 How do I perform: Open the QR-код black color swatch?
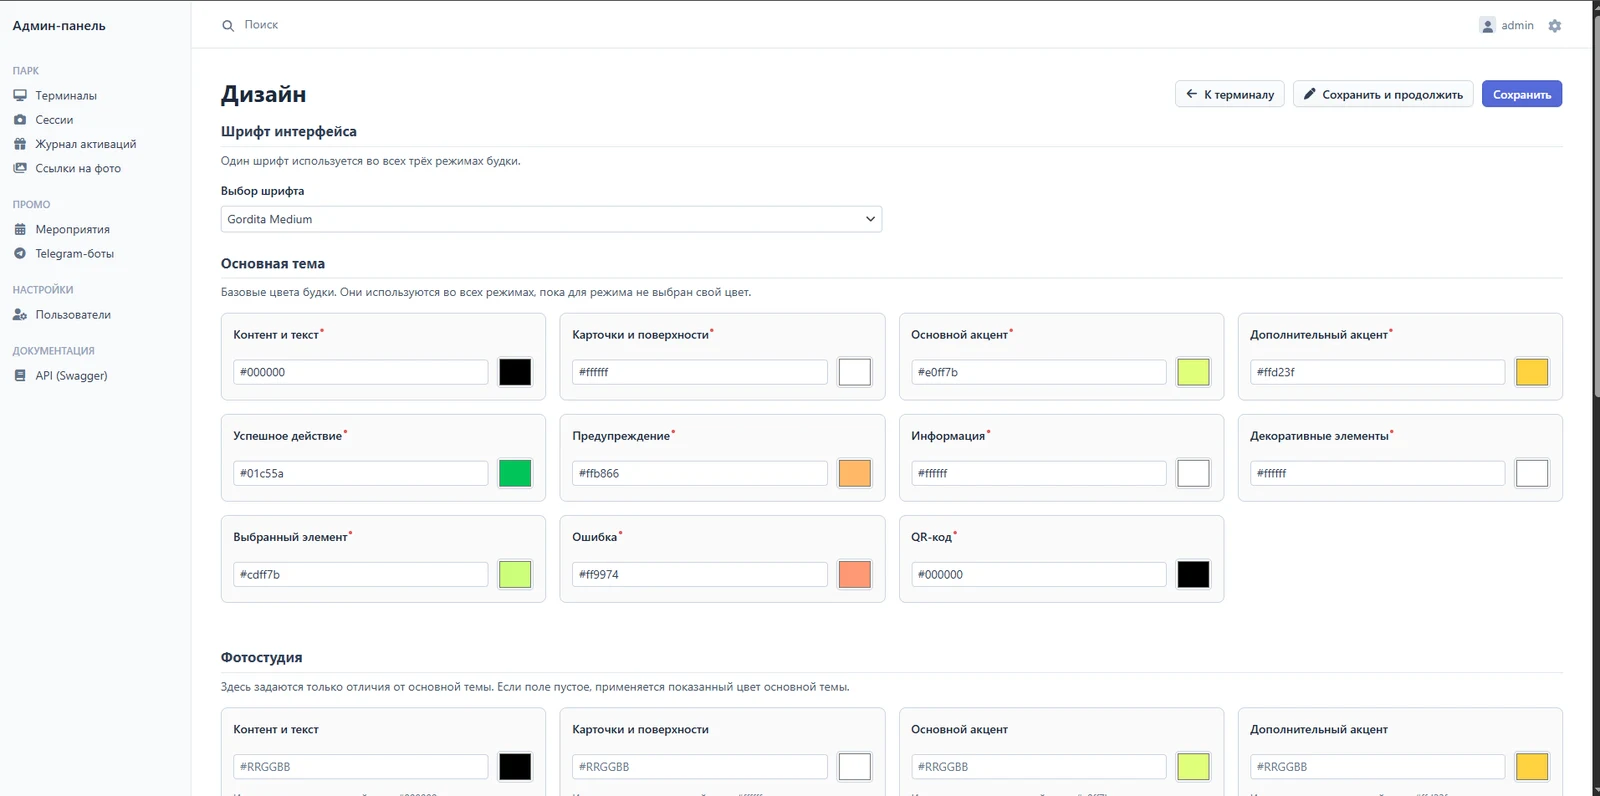pyautogui.click(x=1193, y=574)
